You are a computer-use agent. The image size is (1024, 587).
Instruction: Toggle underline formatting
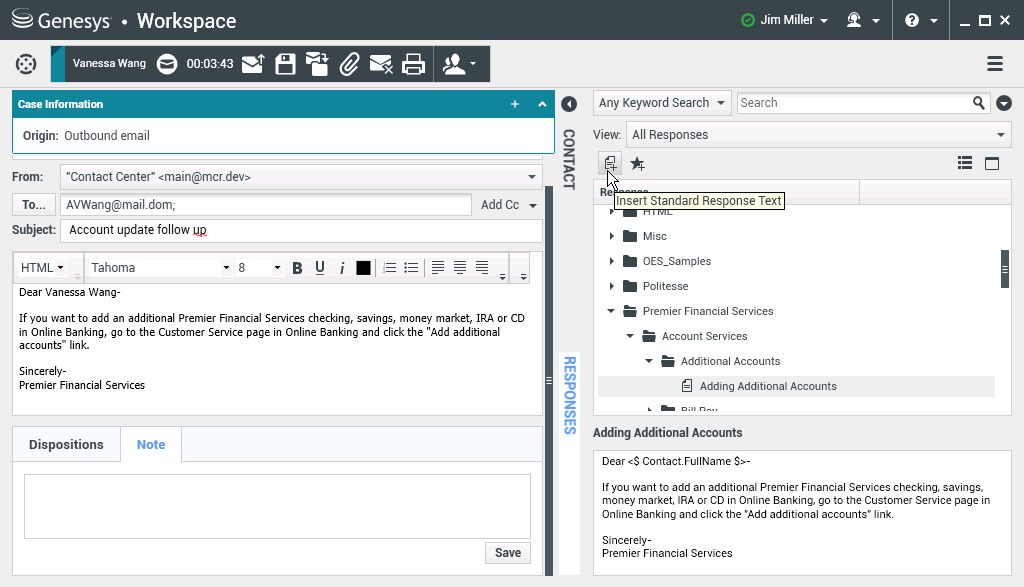click(x=320, y=268)
